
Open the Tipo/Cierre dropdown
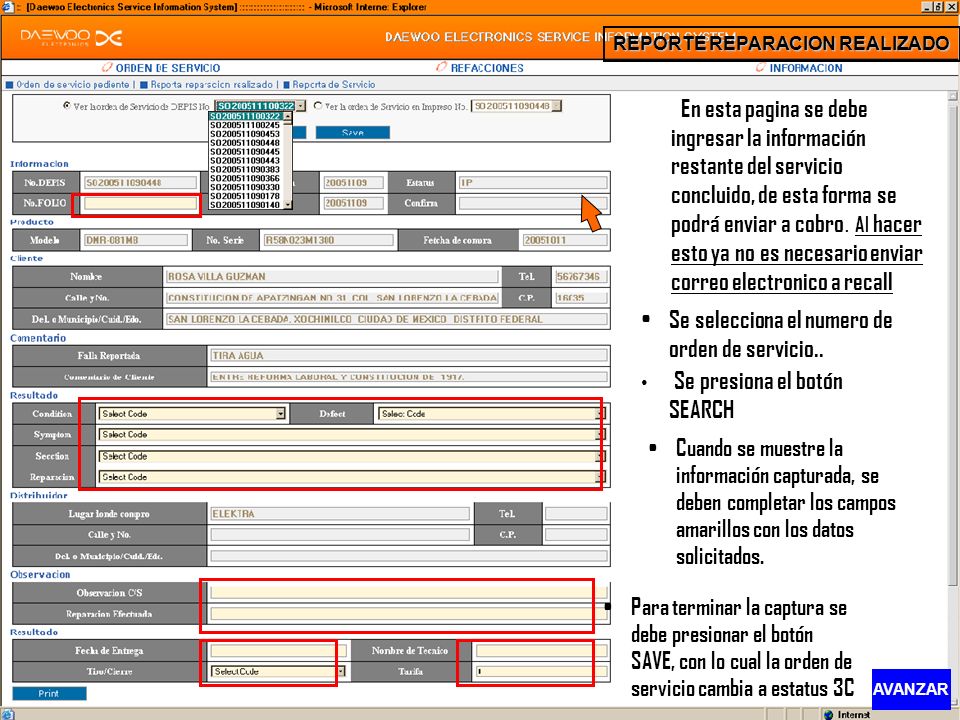(340, 672)
